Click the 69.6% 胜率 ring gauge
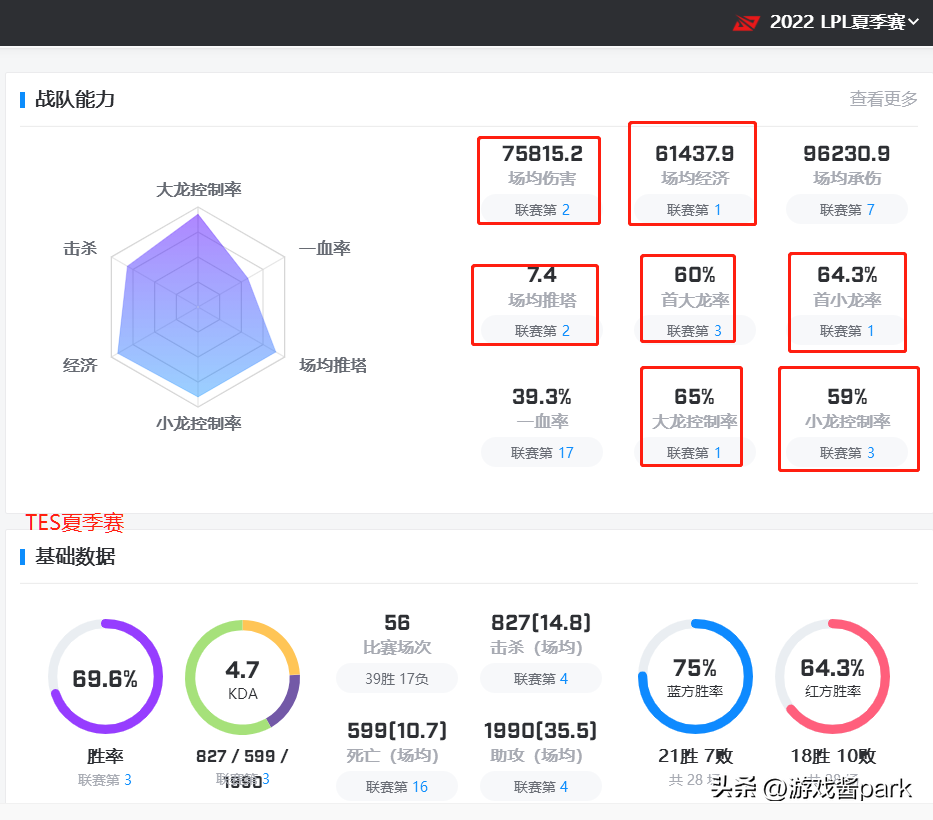This screenshot has width=933, height=820. pyautogui.click(x=105, y=677)
